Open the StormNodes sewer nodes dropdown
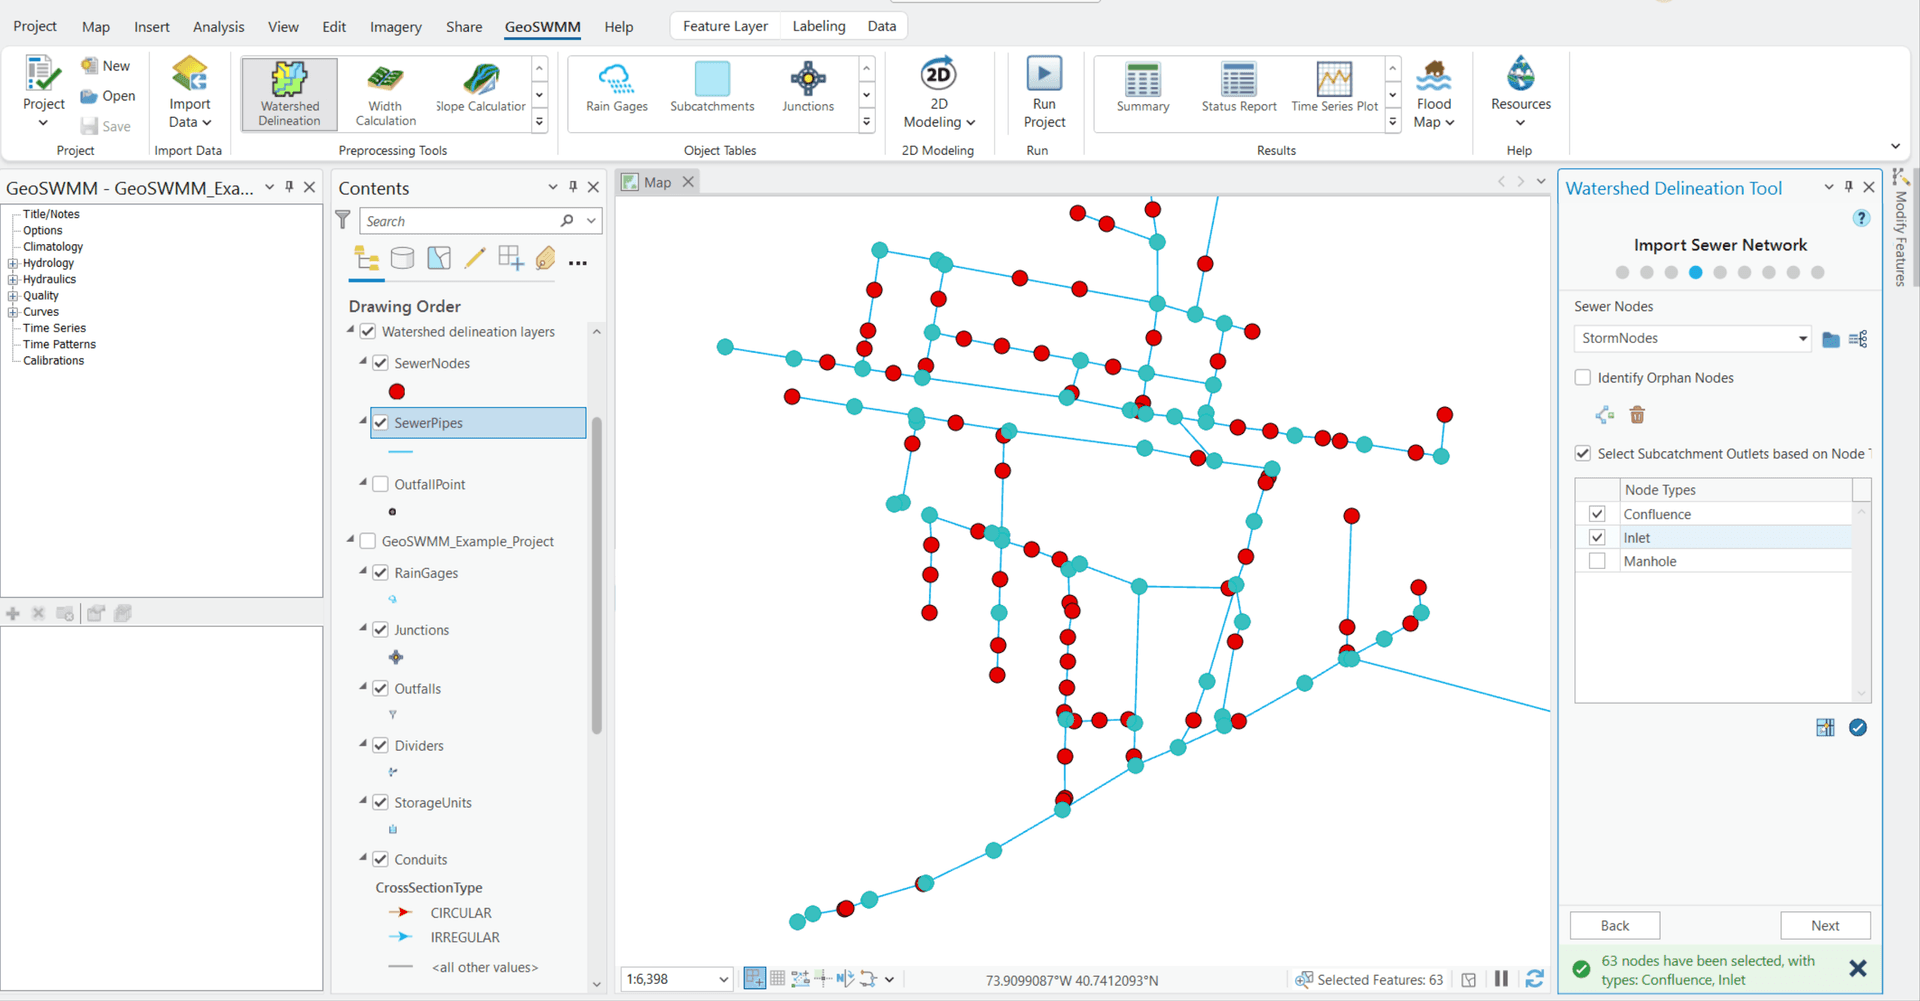Viewport: 1920px width, 1001px height. point(1802,339)
